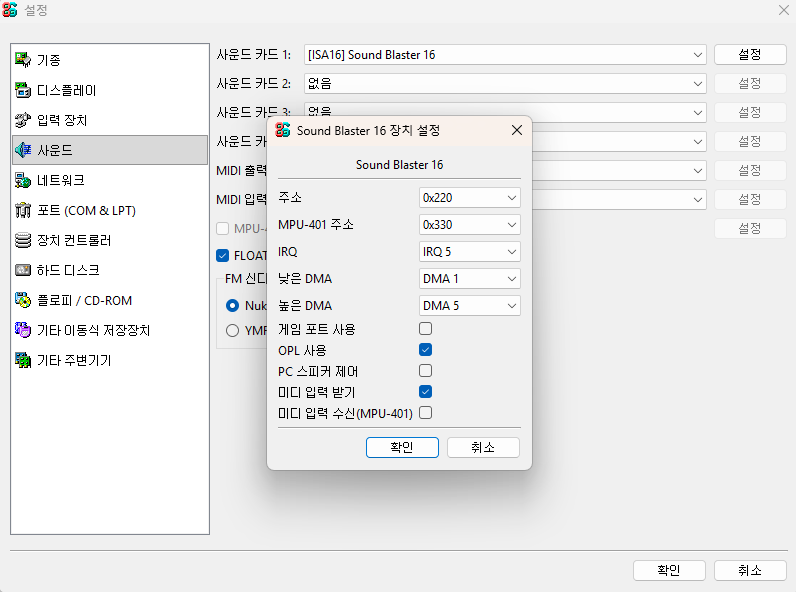Screen dimensions: 796x592
Task: Click the 기타 이동식 저장장치 icon
Action: tap(23, 330)
